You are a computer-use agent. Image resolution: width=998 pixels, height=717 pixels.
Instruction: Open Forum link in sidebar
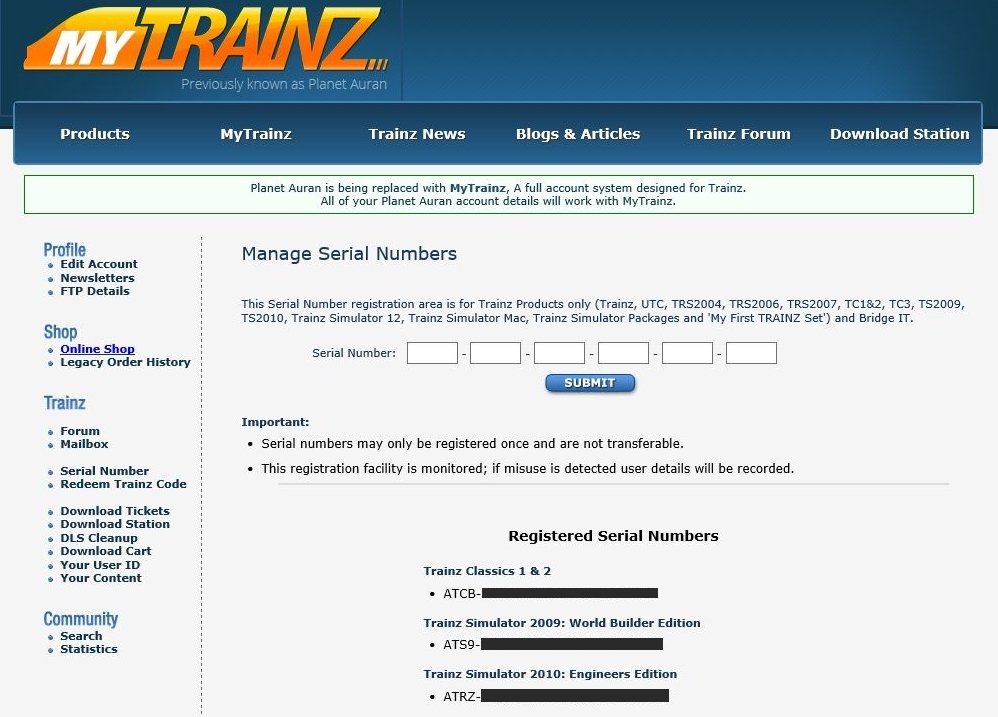(80, 431)
